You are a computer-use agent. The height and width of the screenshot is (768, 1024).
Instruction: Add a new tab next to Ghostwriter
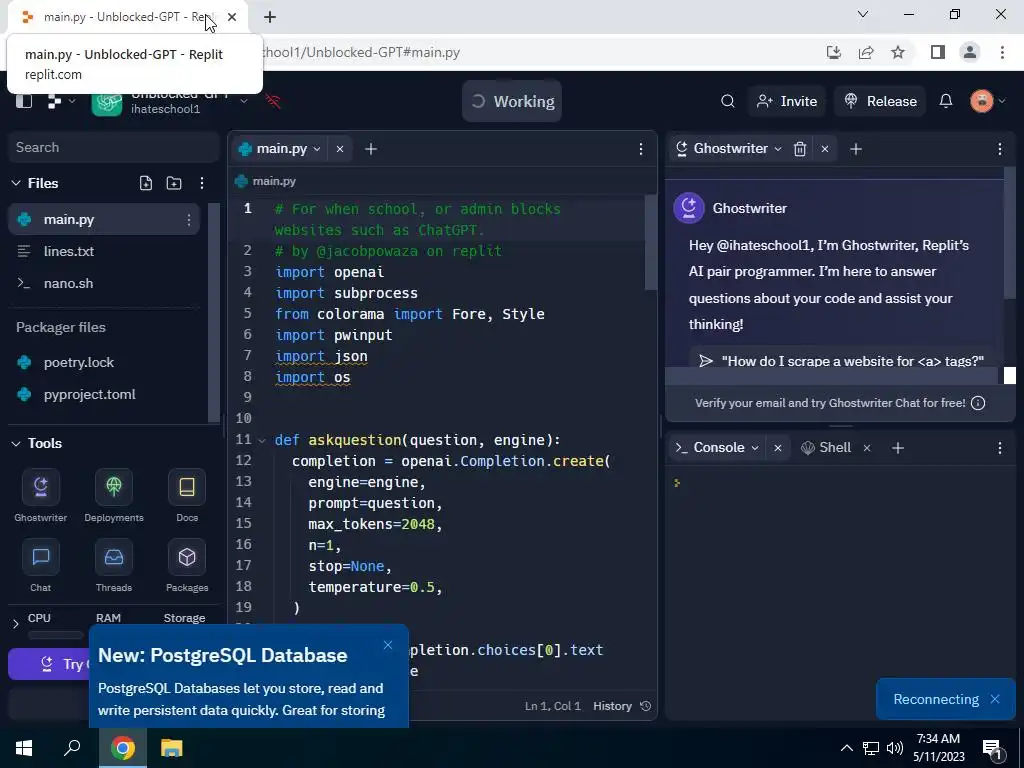(x=856, y=149)
